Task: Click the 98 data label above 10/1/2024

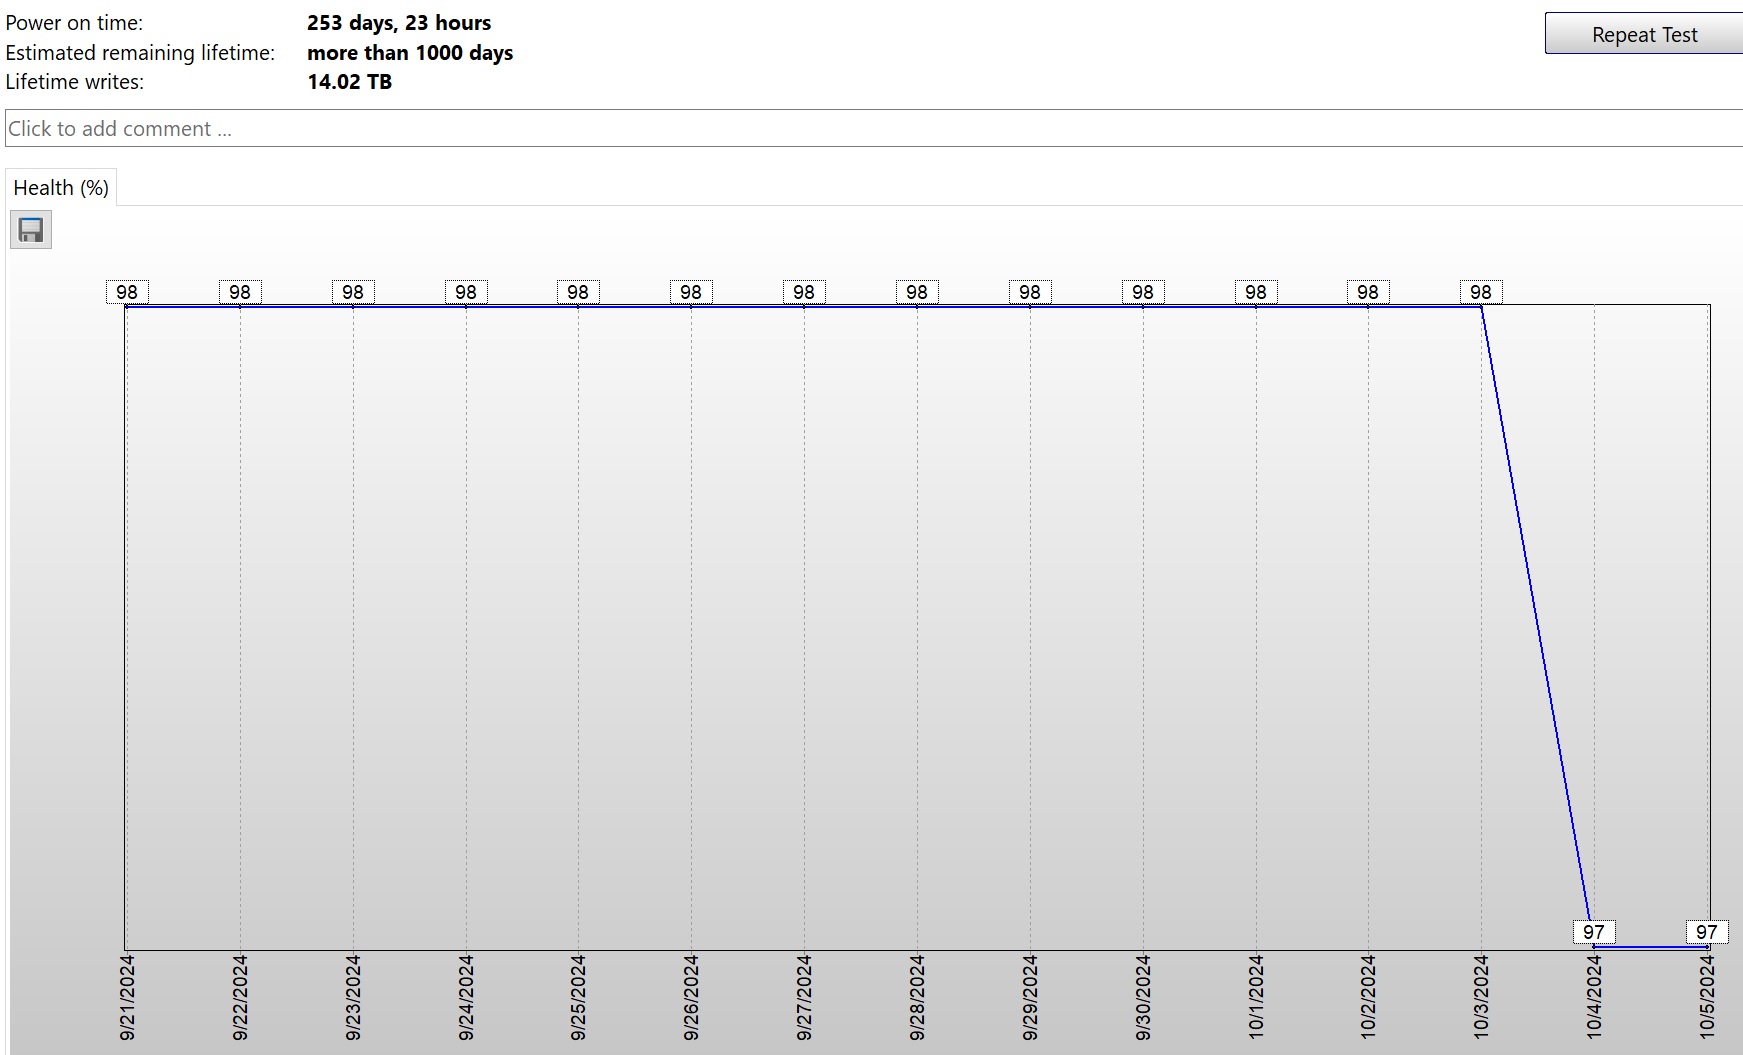Action: tap(1256, 292)
